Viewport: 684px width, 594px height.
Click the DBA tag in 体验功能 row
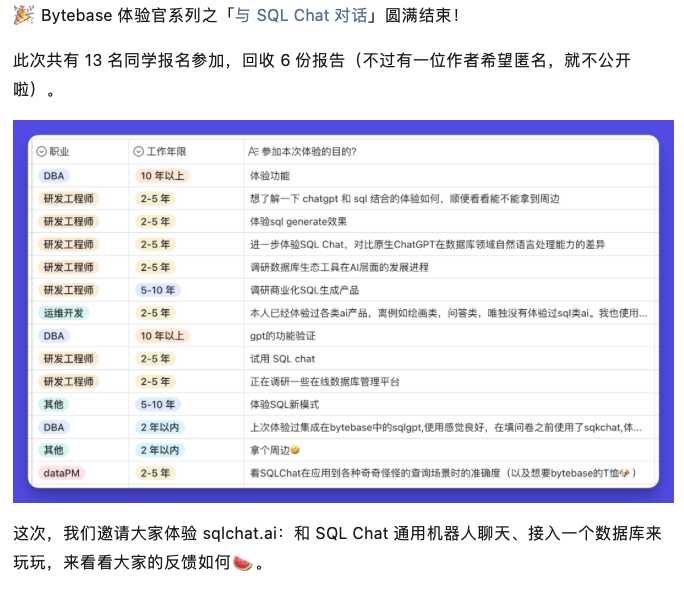click(x=54, y=176)
